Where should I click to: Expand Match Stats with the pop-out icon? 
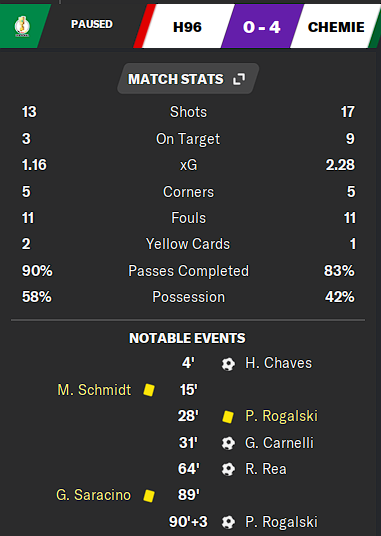tap(239, 79)
